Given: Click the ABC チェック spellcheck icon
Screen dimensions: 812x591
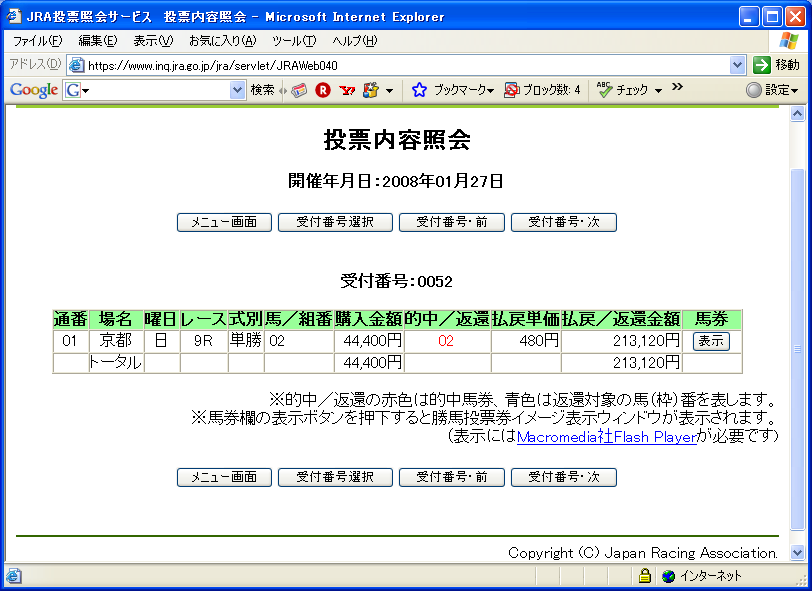Looking at the screenshot, I should point(604,90).
